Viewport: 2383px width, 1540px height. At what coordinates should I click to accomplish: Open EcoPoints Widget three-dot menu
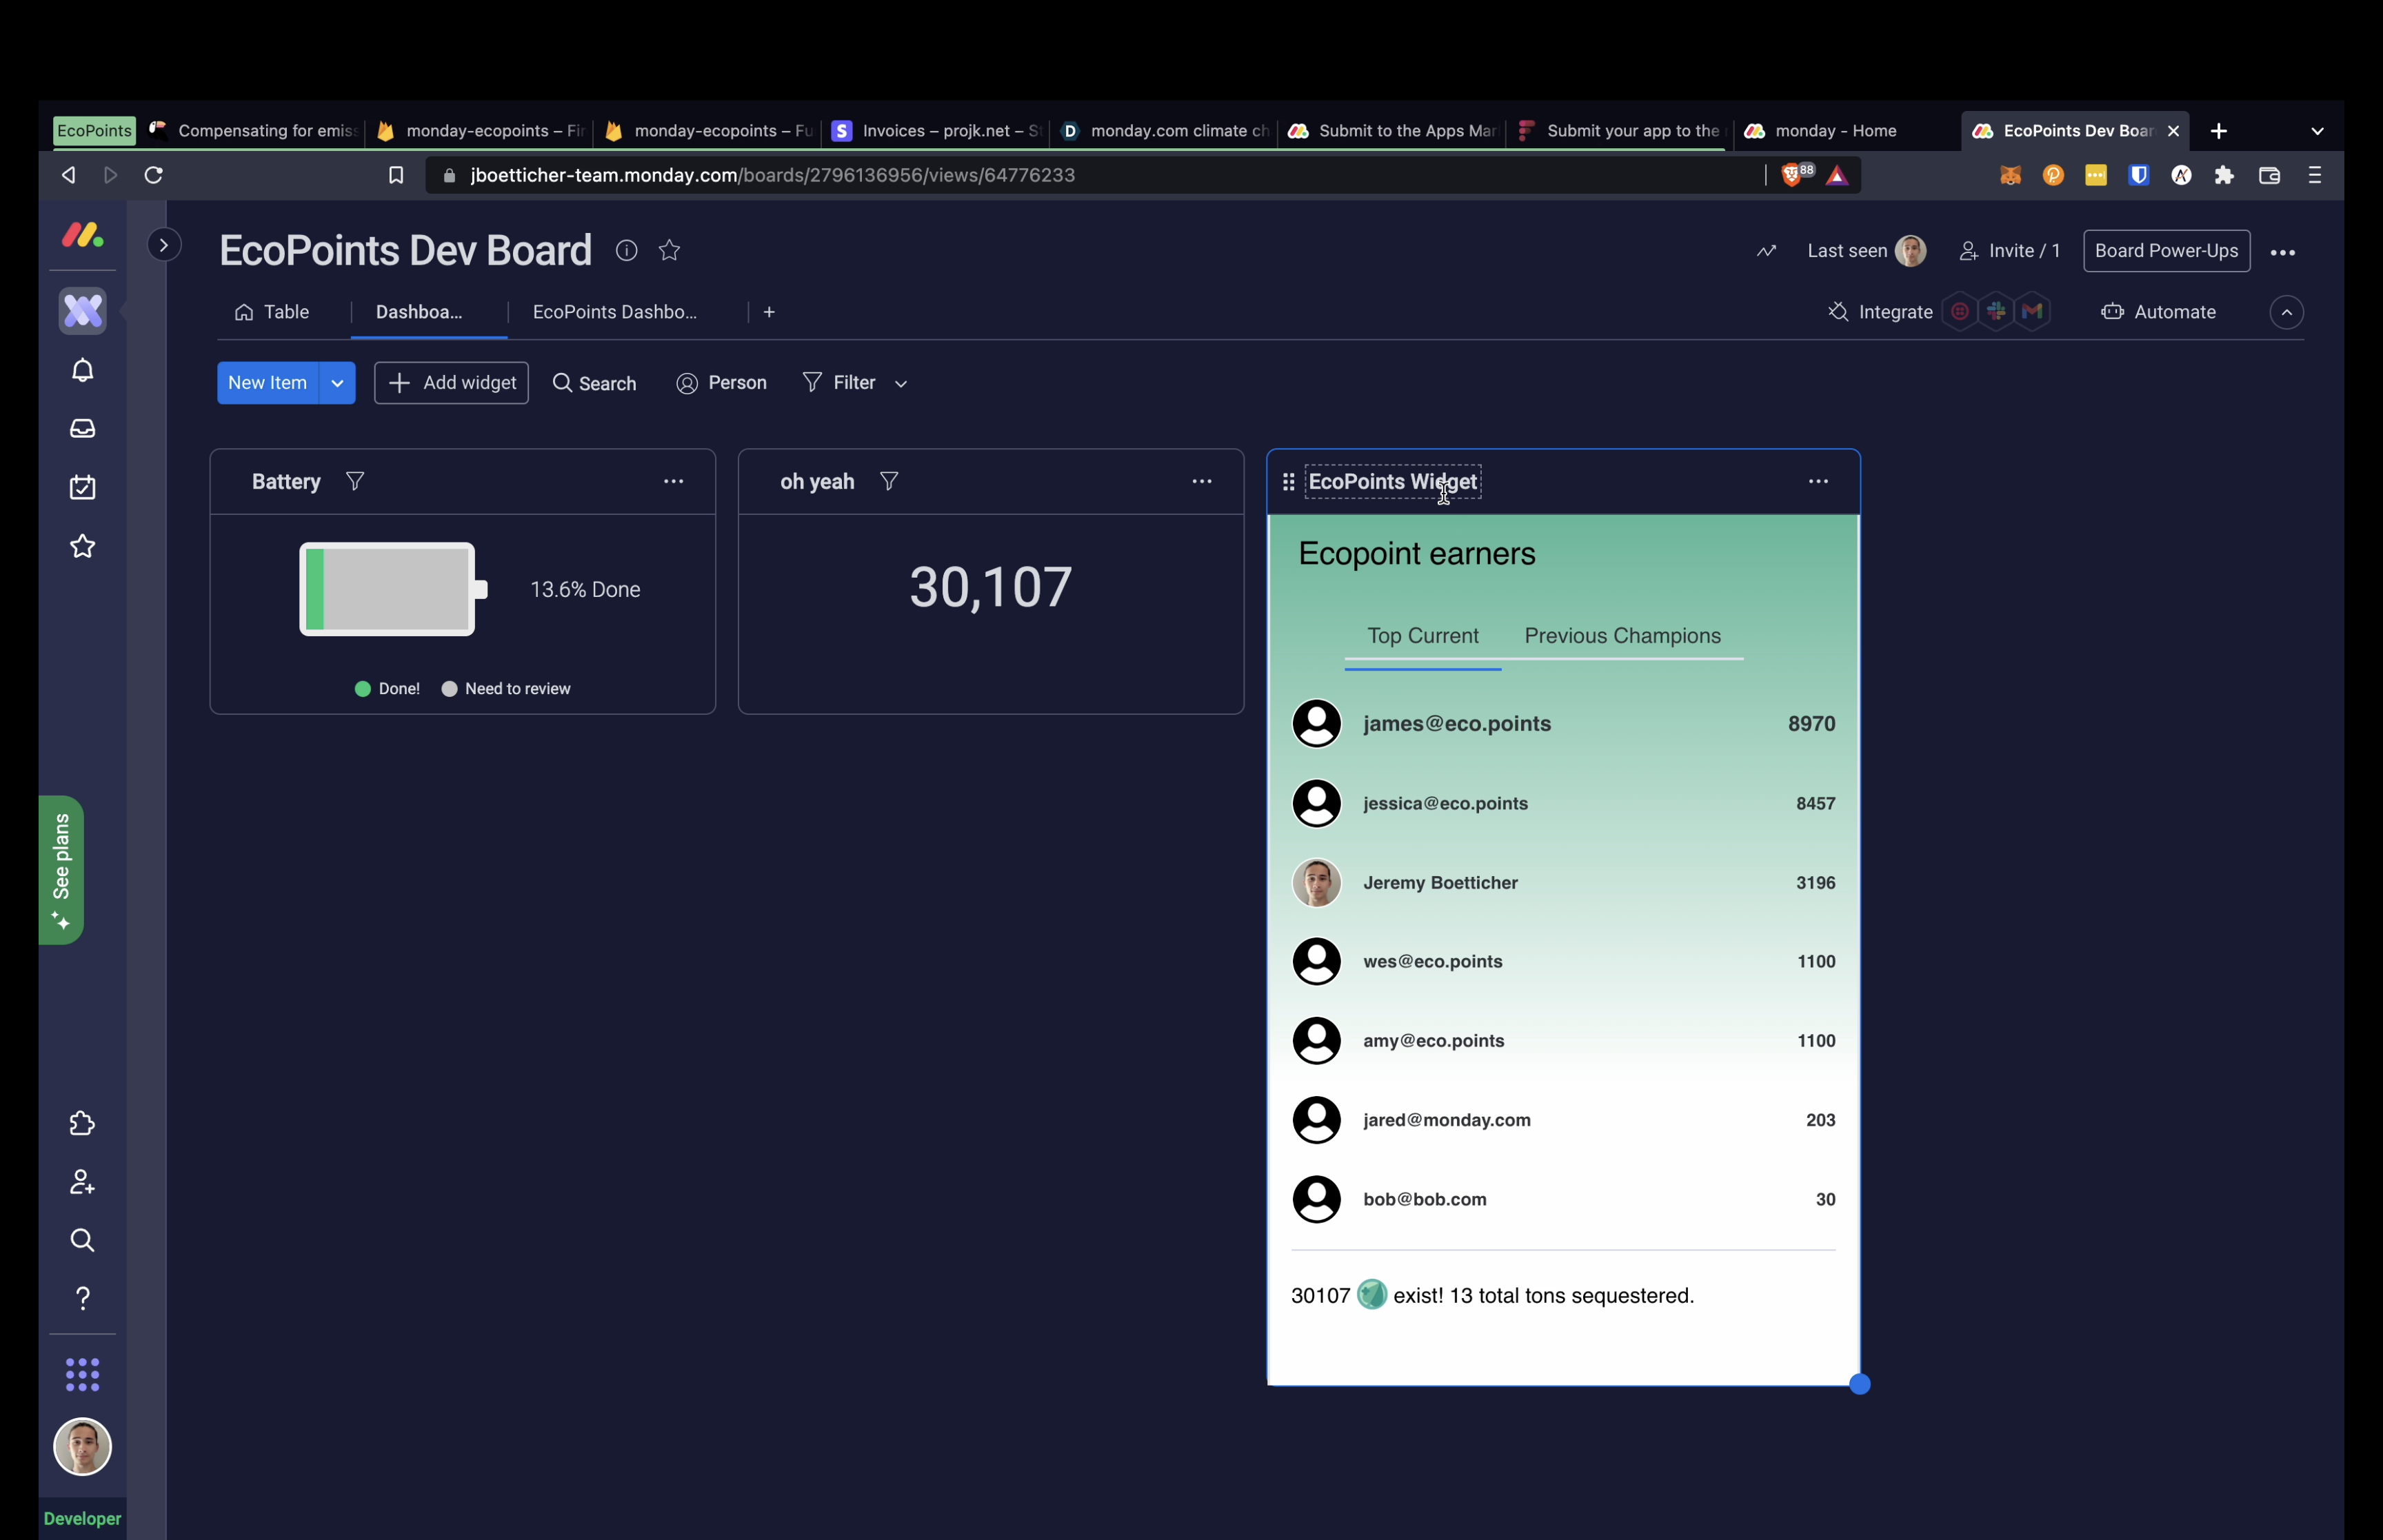(1818, 482)
